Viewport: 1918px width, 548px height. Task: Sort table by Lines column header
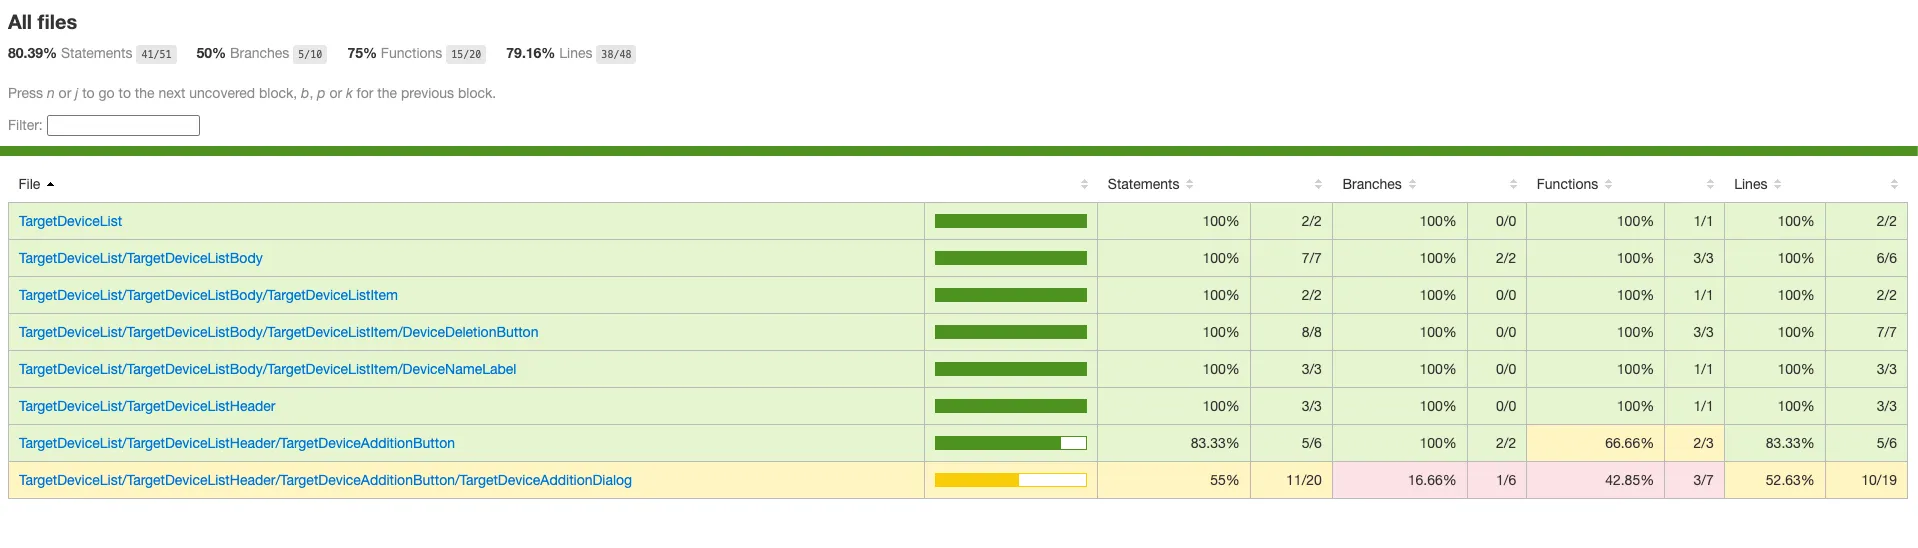[1750, 185]
